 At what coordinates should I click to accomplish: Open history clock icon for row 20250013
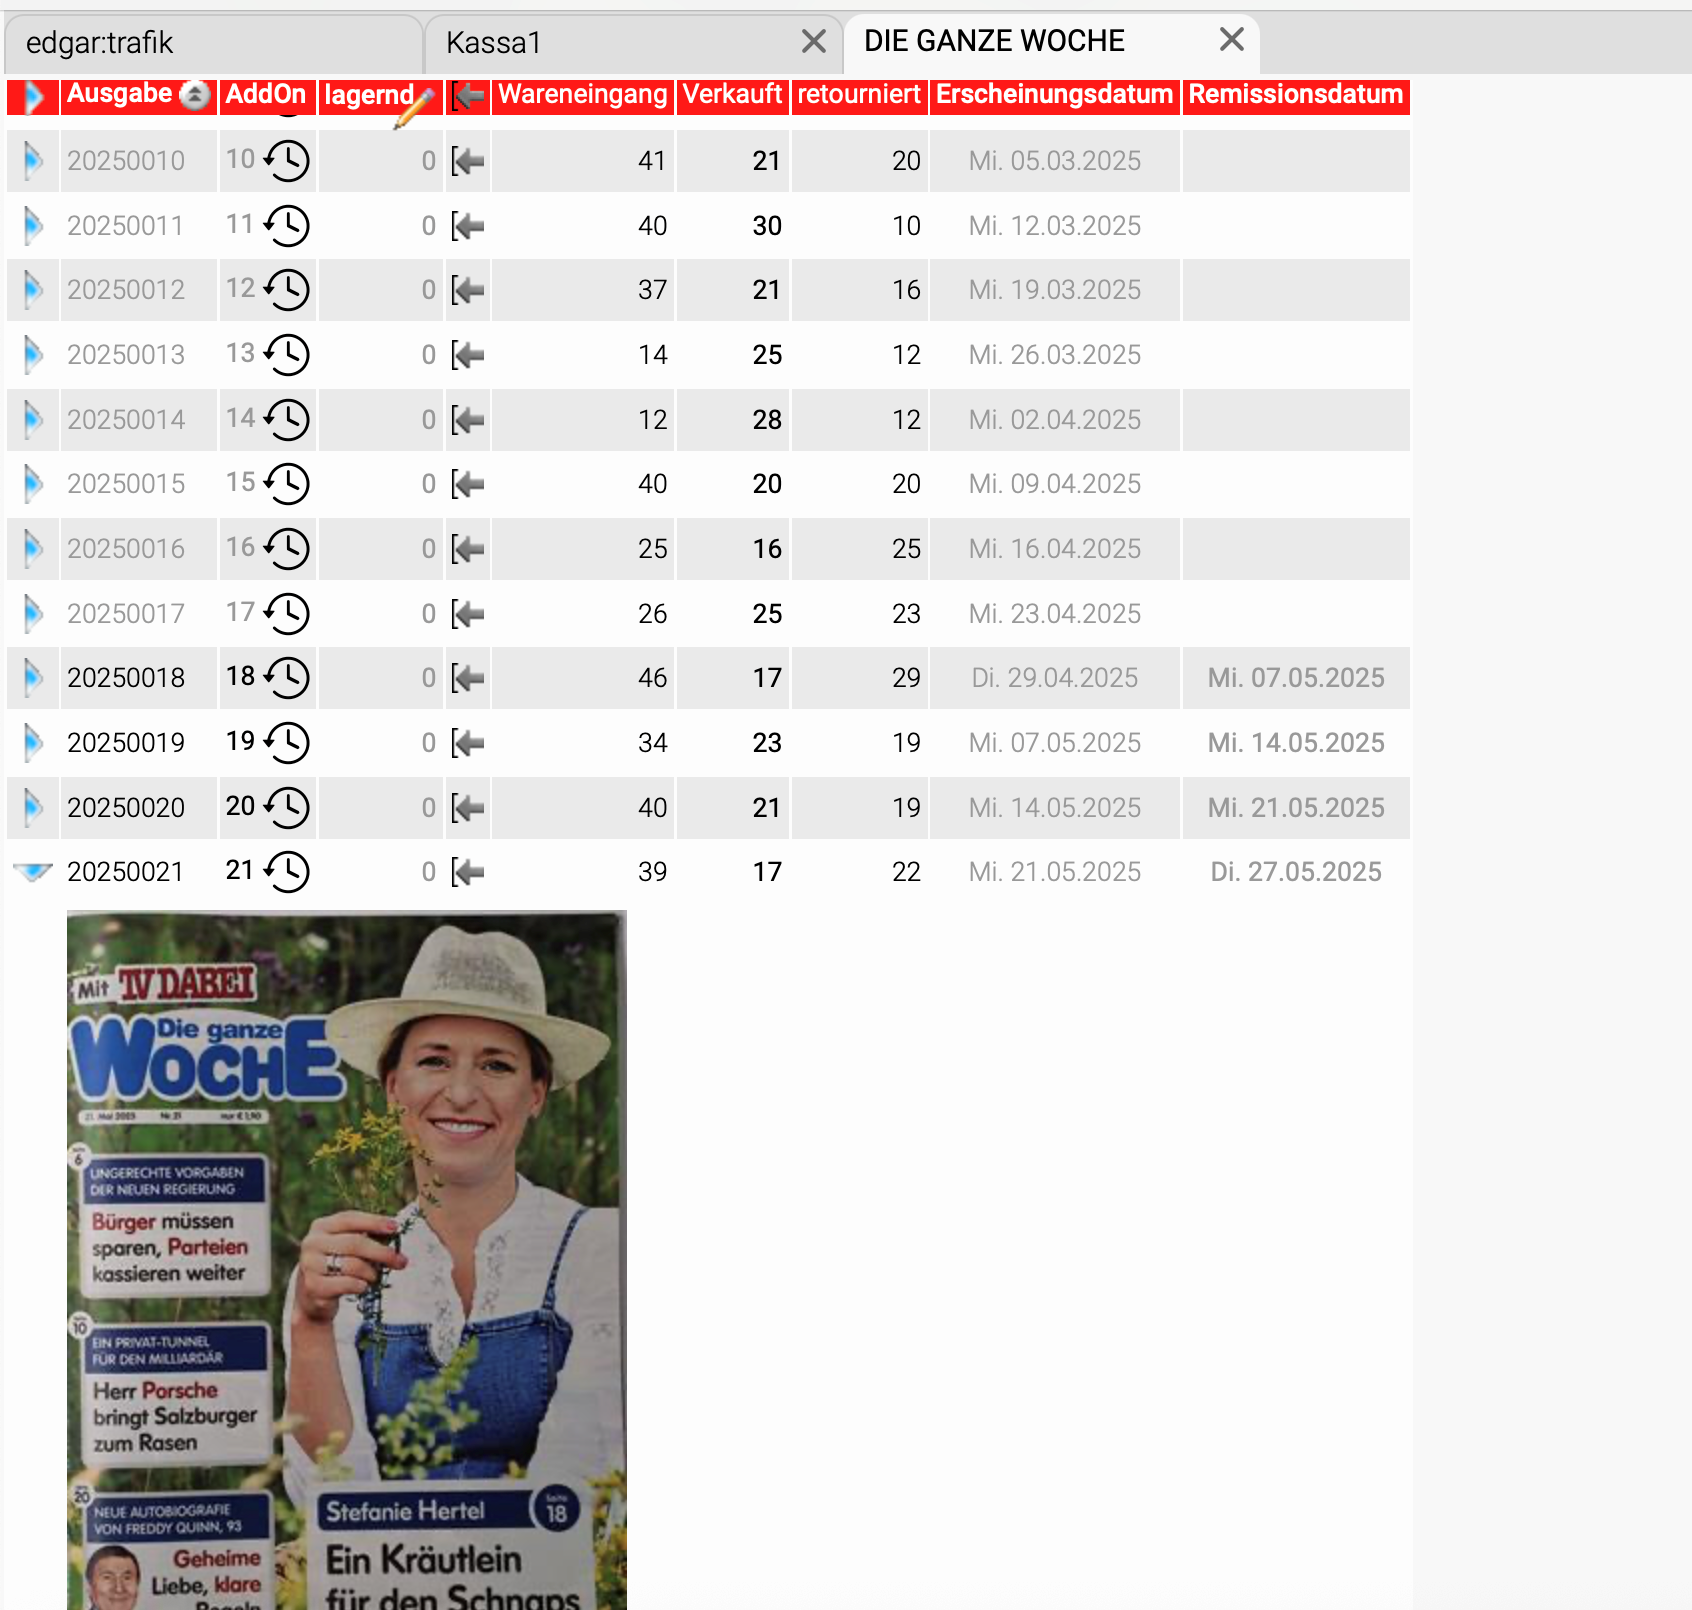click(287, 355)
